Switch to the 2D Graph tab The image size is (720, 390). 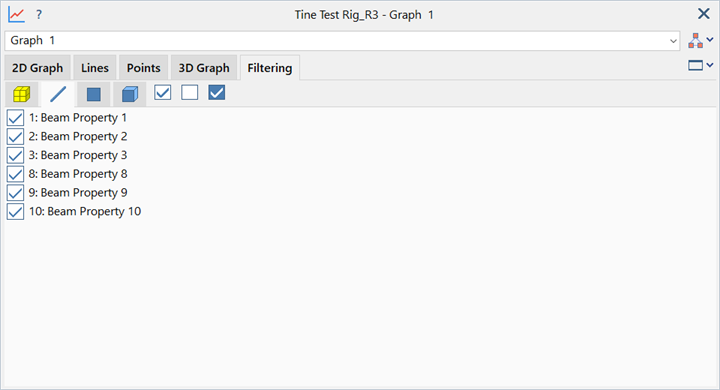pos(37,68)
